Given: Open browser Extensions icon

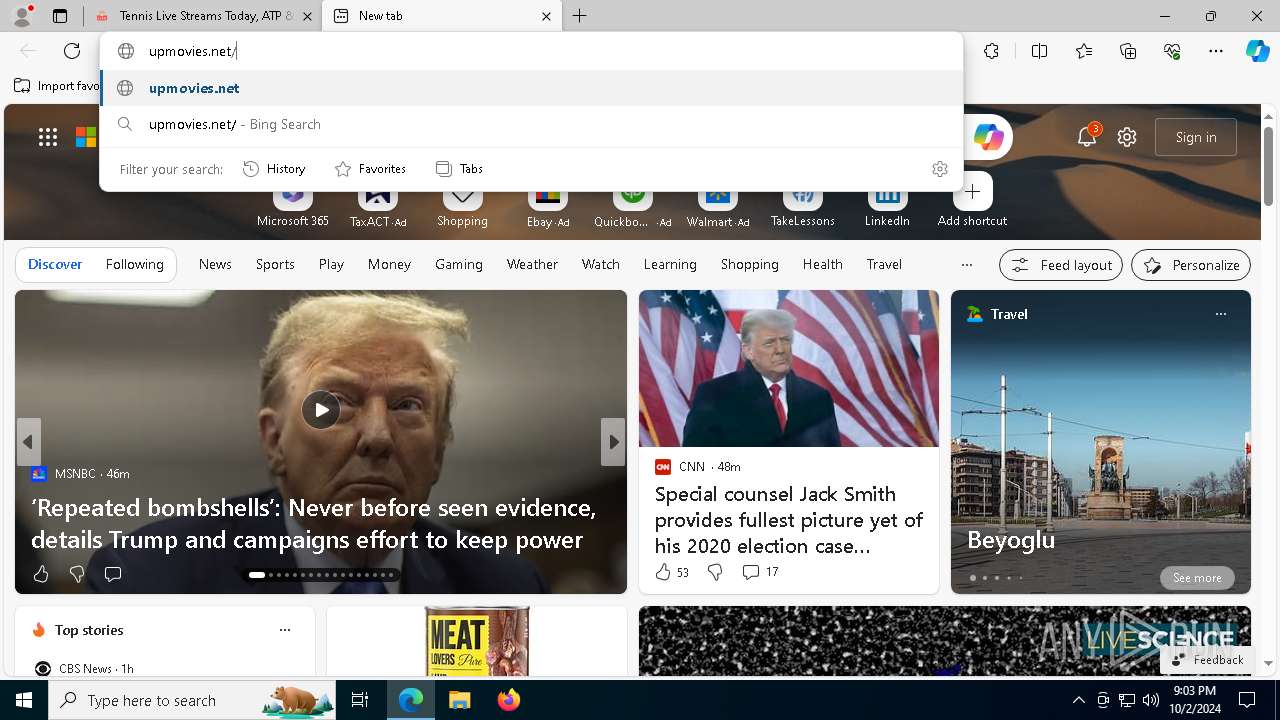Looking at the screenshot, I should pos(991,51).
